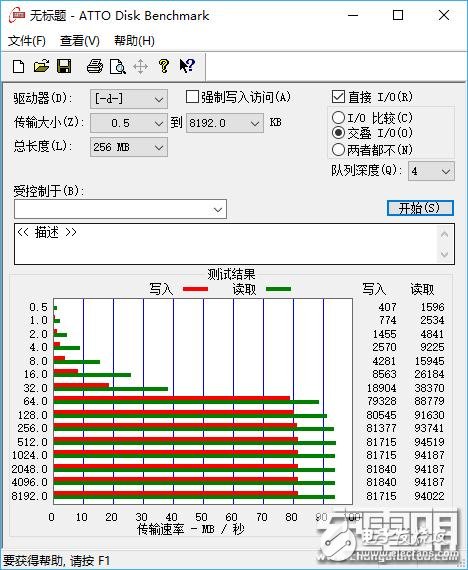The image size is (468, 570).
Task: Open About via yellow question mark icon
Action: click(164, 66)
